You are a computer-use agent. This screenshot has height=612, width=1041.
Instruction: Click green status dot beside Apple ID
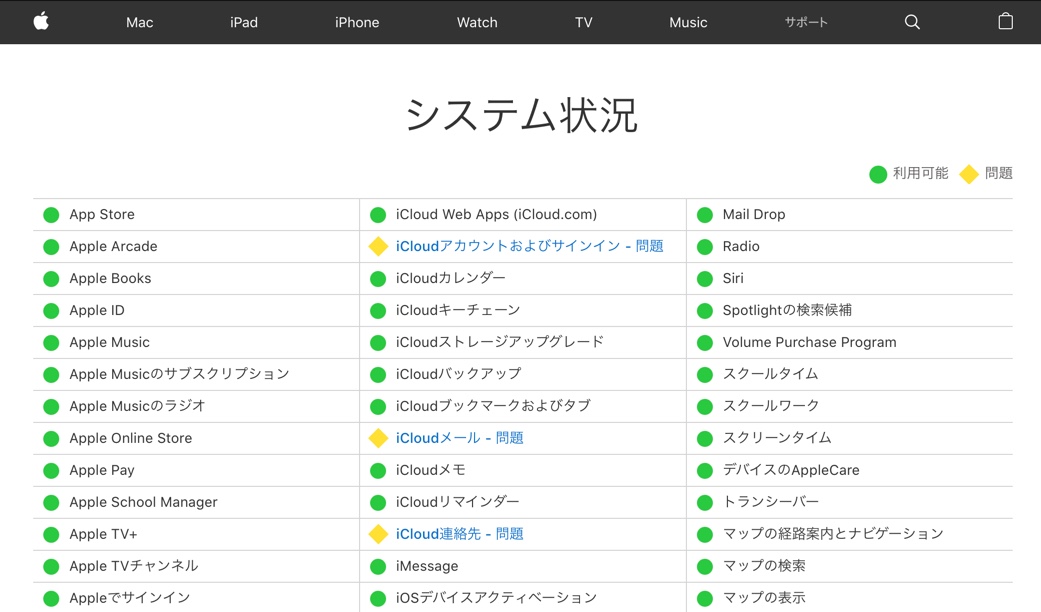coord(51,311)
